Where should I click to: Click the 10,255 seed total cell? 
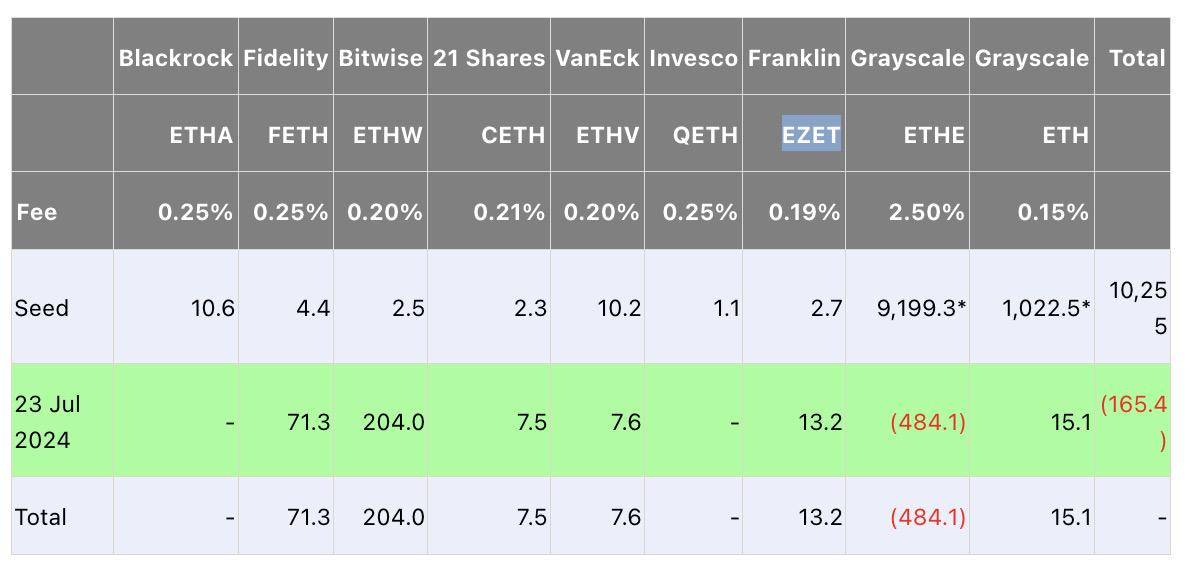(1138, 308)
